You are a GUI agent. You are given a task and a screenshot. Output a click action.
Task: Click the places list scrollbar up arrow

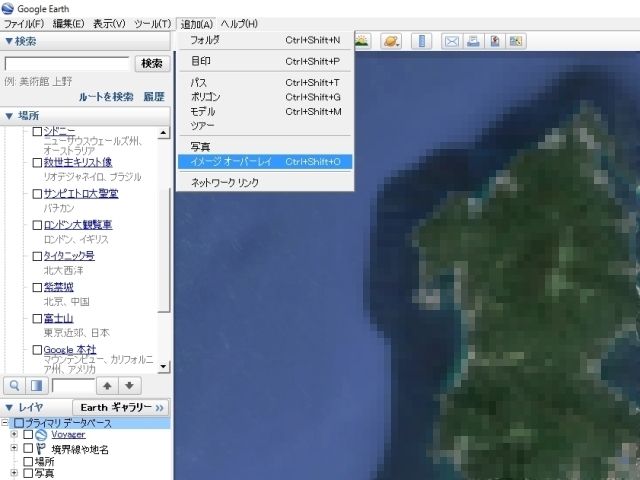coord(164,133)
